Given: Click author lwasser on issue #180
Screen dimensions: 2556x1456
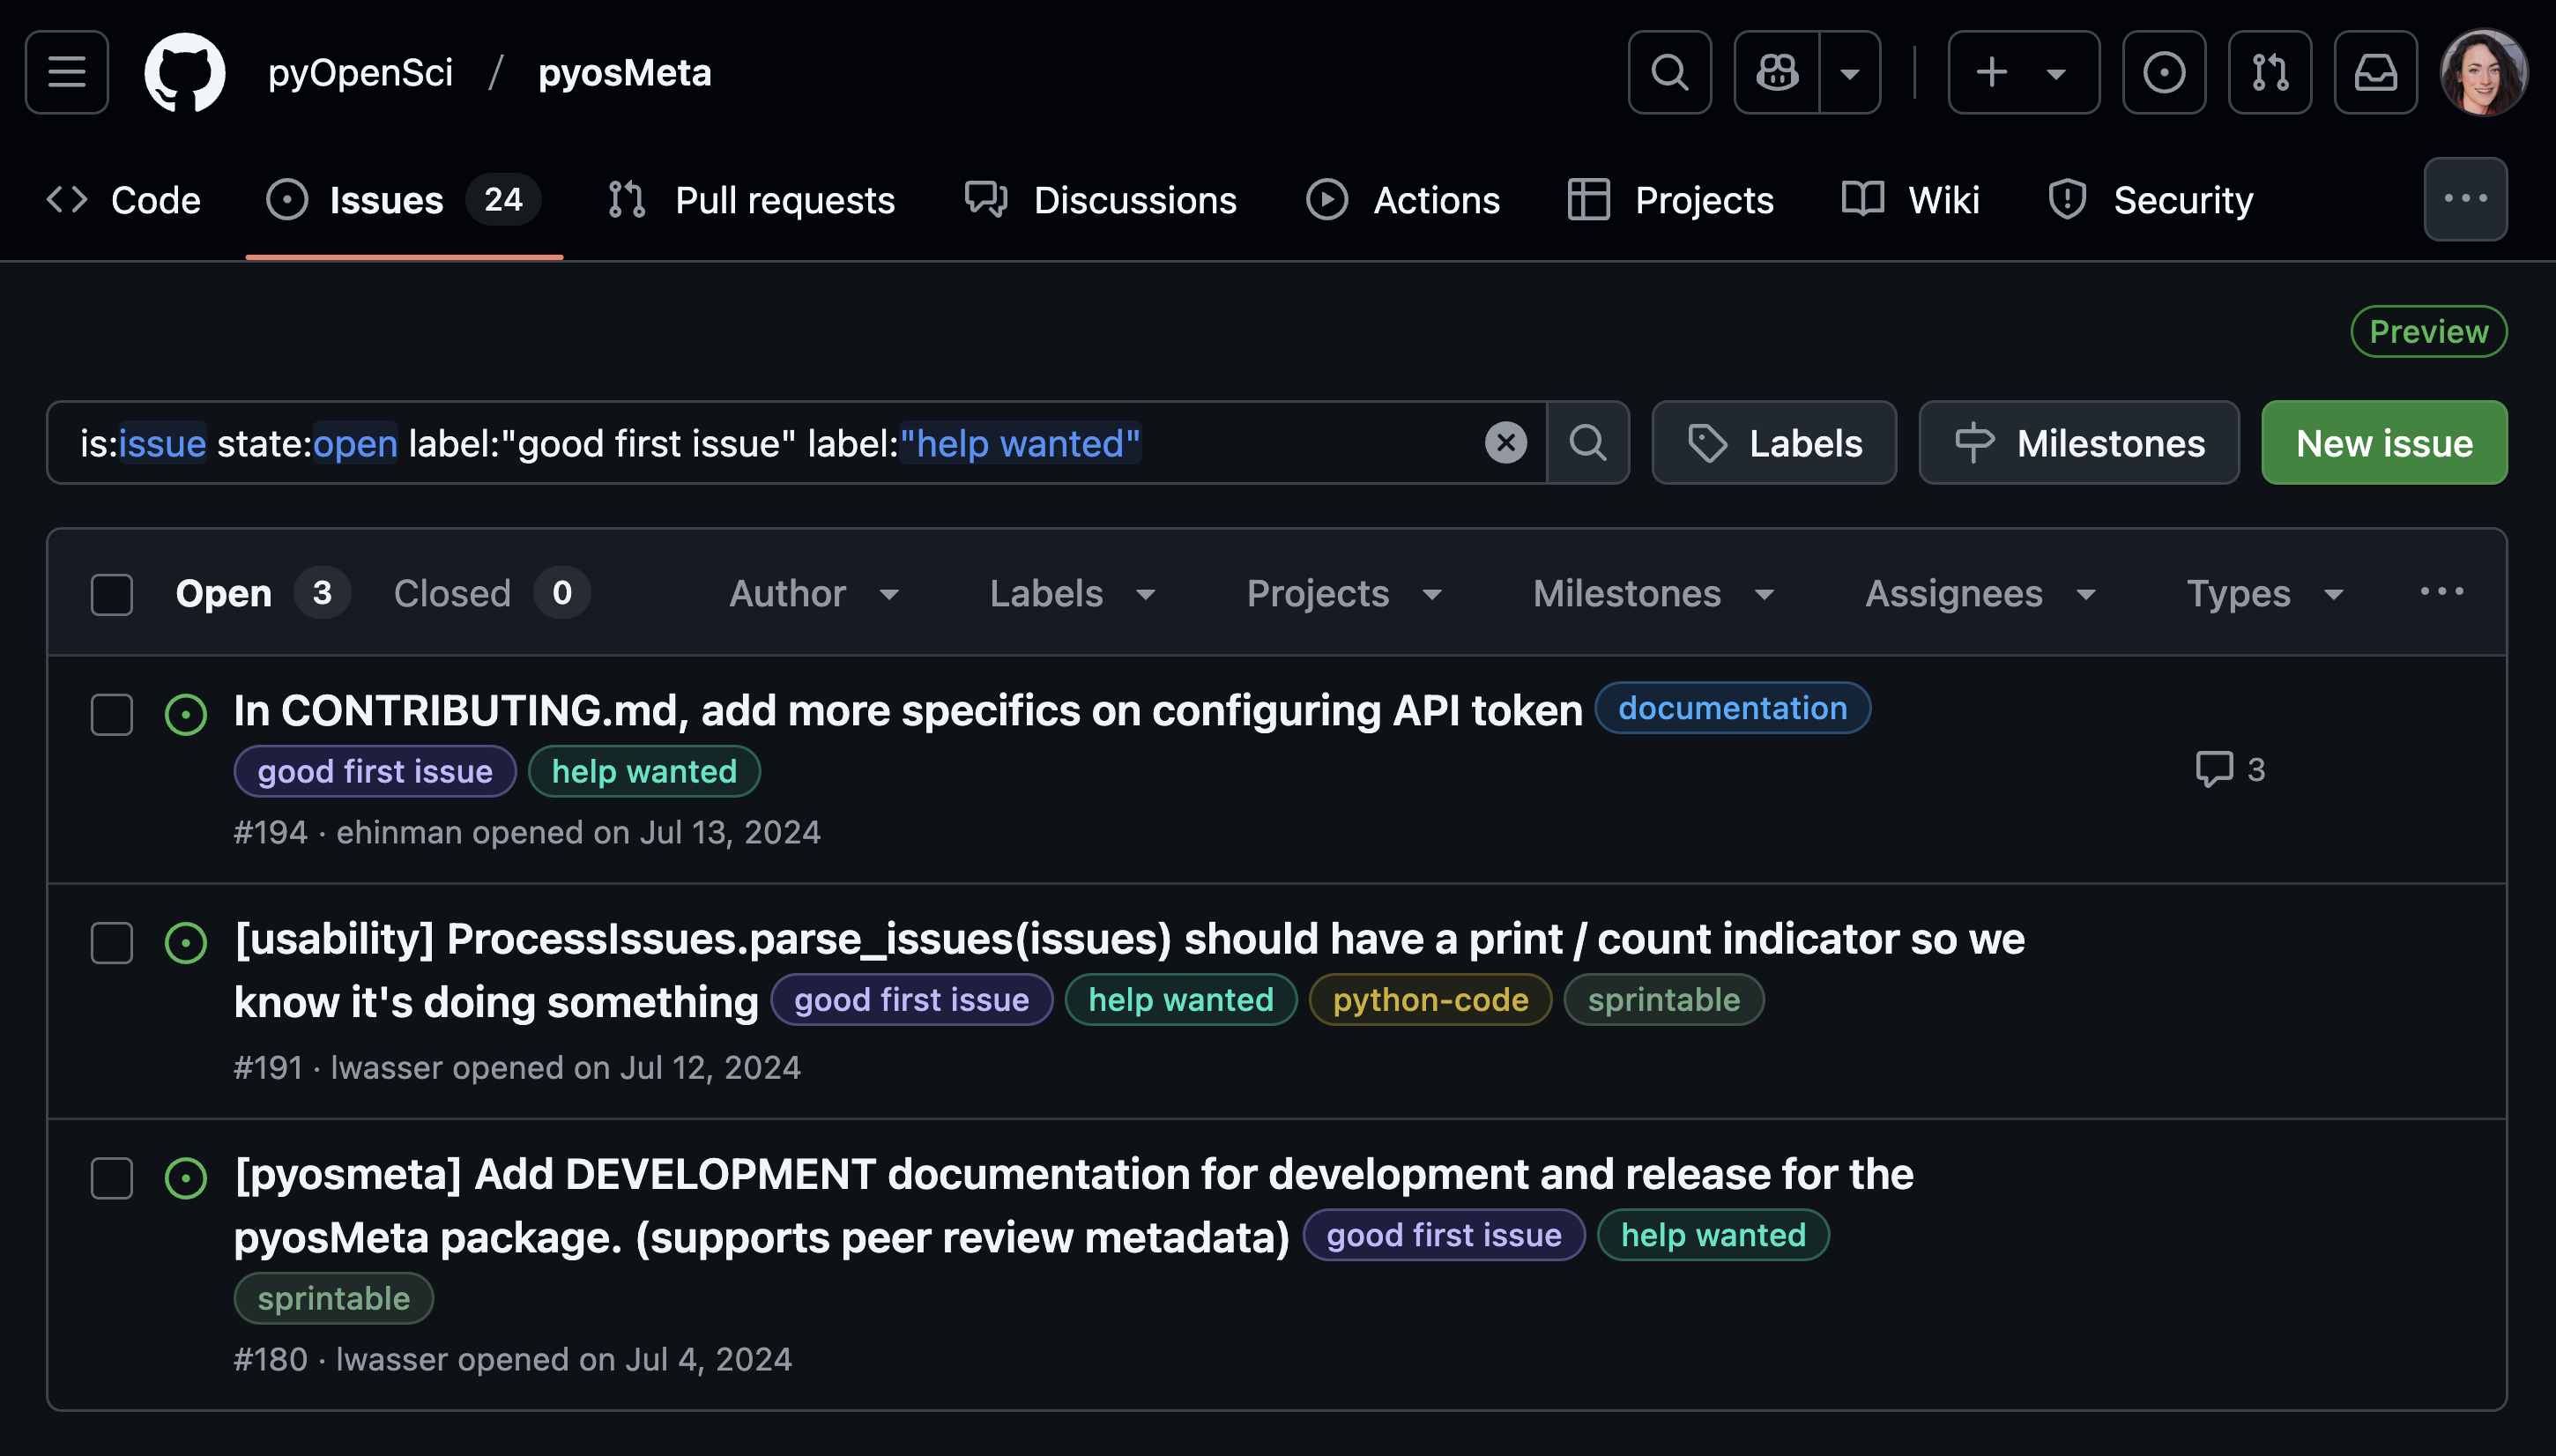Looking at the screenshot, I should click(x=392, y=1359).
